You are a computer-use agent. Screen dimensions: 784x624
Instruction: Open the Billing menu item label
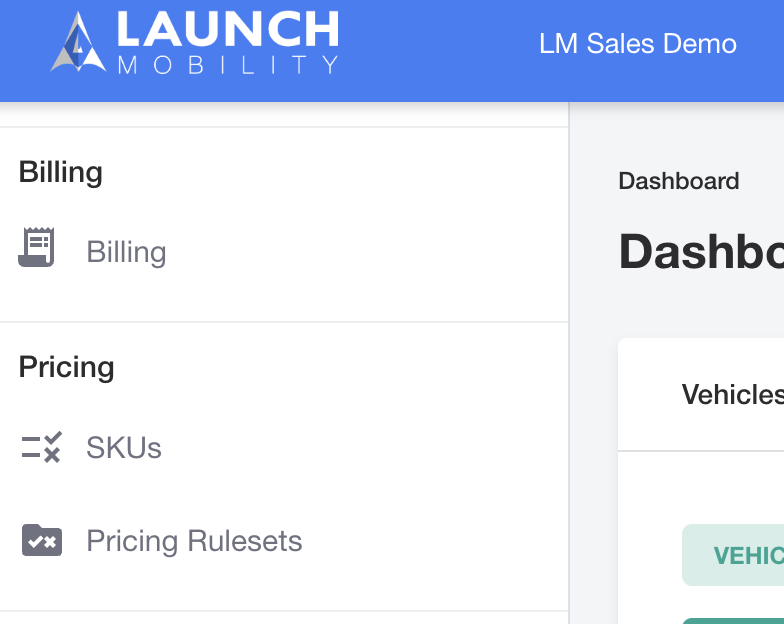pos(126,252)
